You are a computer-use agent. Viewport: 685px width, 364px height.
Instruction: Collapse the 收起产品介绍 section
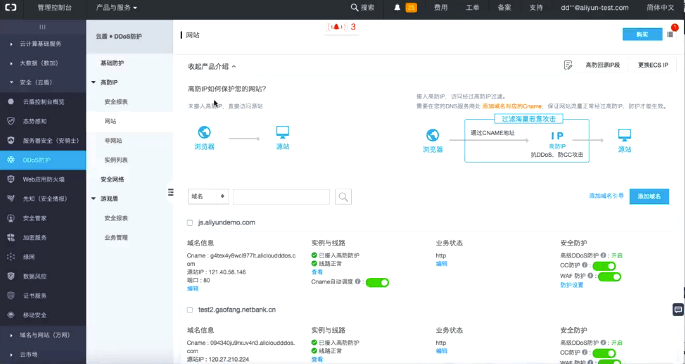tap(212, 66)
